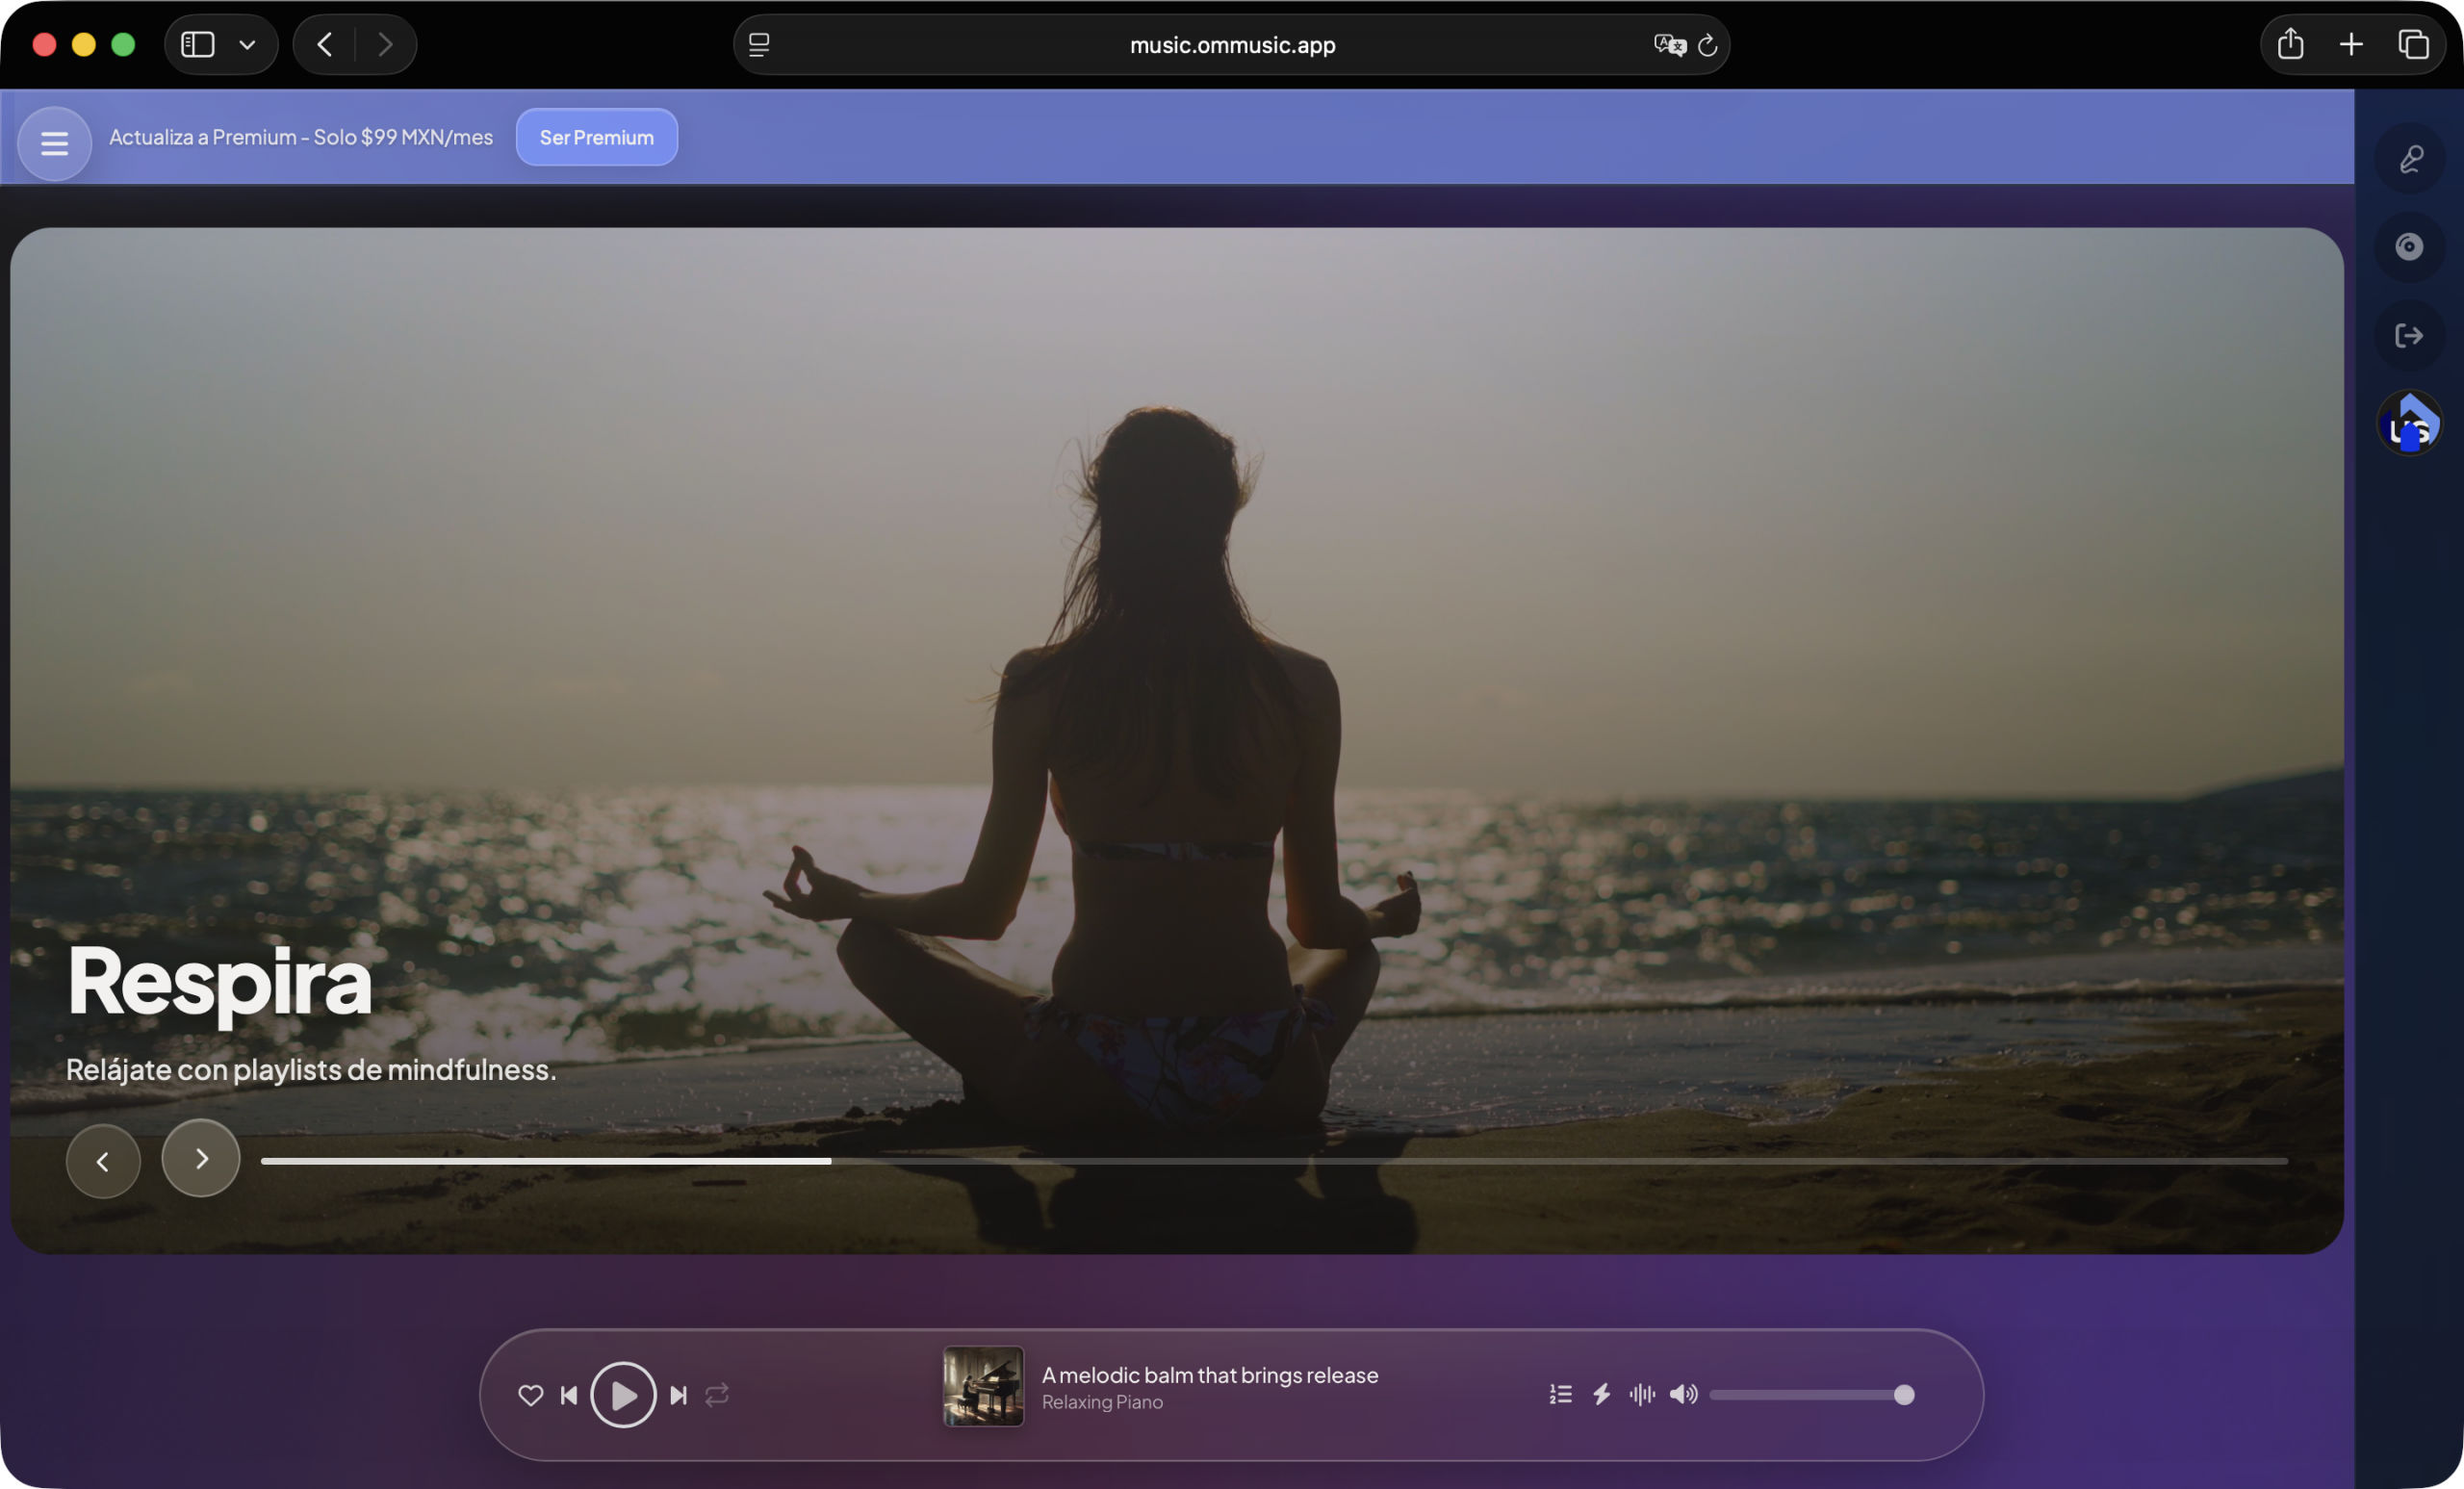The image size is (2464, 1489).
Task: Click the Relaxing Piano artist name
Action: [x=1102, y=1402]
